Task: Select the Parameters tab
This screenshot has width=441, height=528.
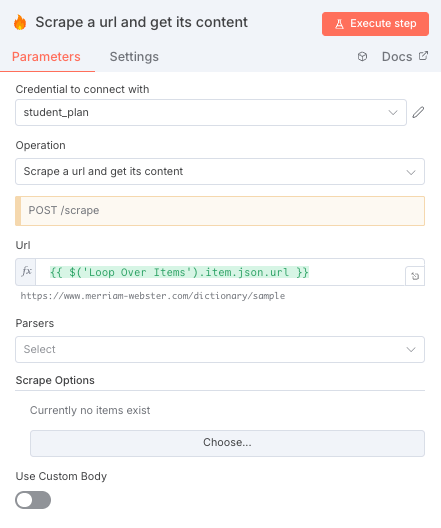Action: (x=46, y=57)
